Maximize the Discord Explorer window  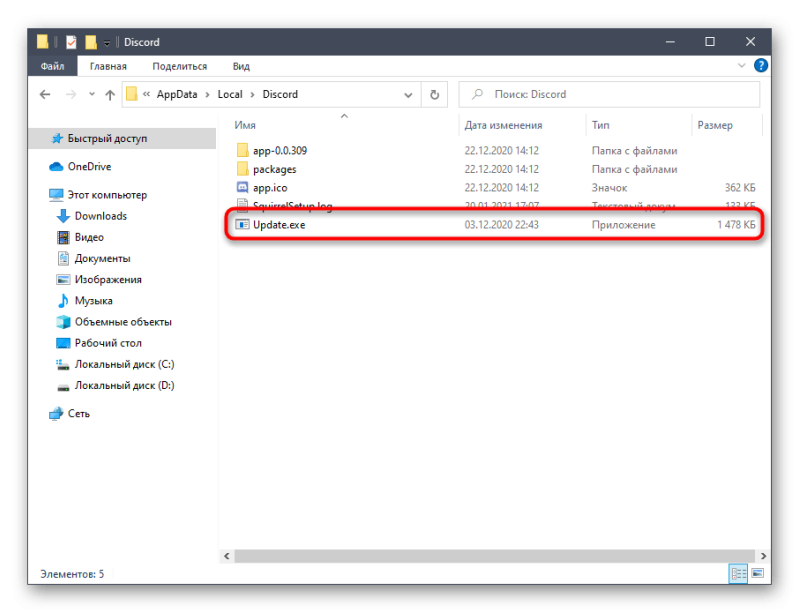coord(710,42)
